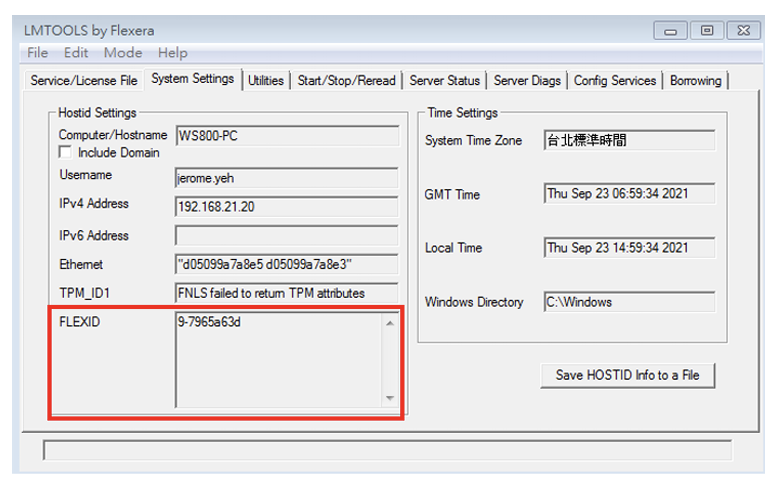Open the Help menu

click(x=172, y=53)
